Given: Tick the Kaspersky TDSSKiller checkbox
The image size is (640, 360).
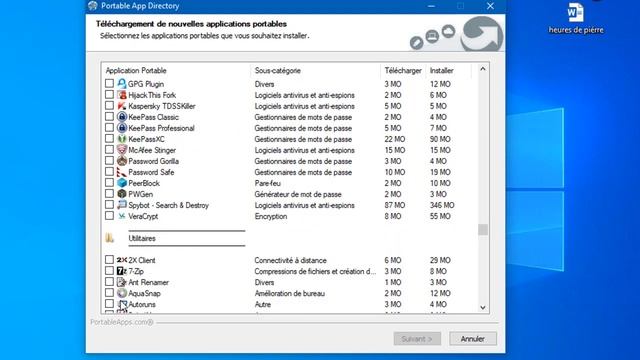Looking at the screenshot, I should [x=109, y=105].
